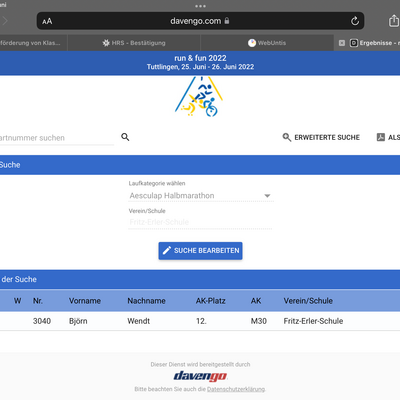400x400 pixels.
Task: Select the Aesculap Halbmarathon combo box
Action: (x=201, y=196)
